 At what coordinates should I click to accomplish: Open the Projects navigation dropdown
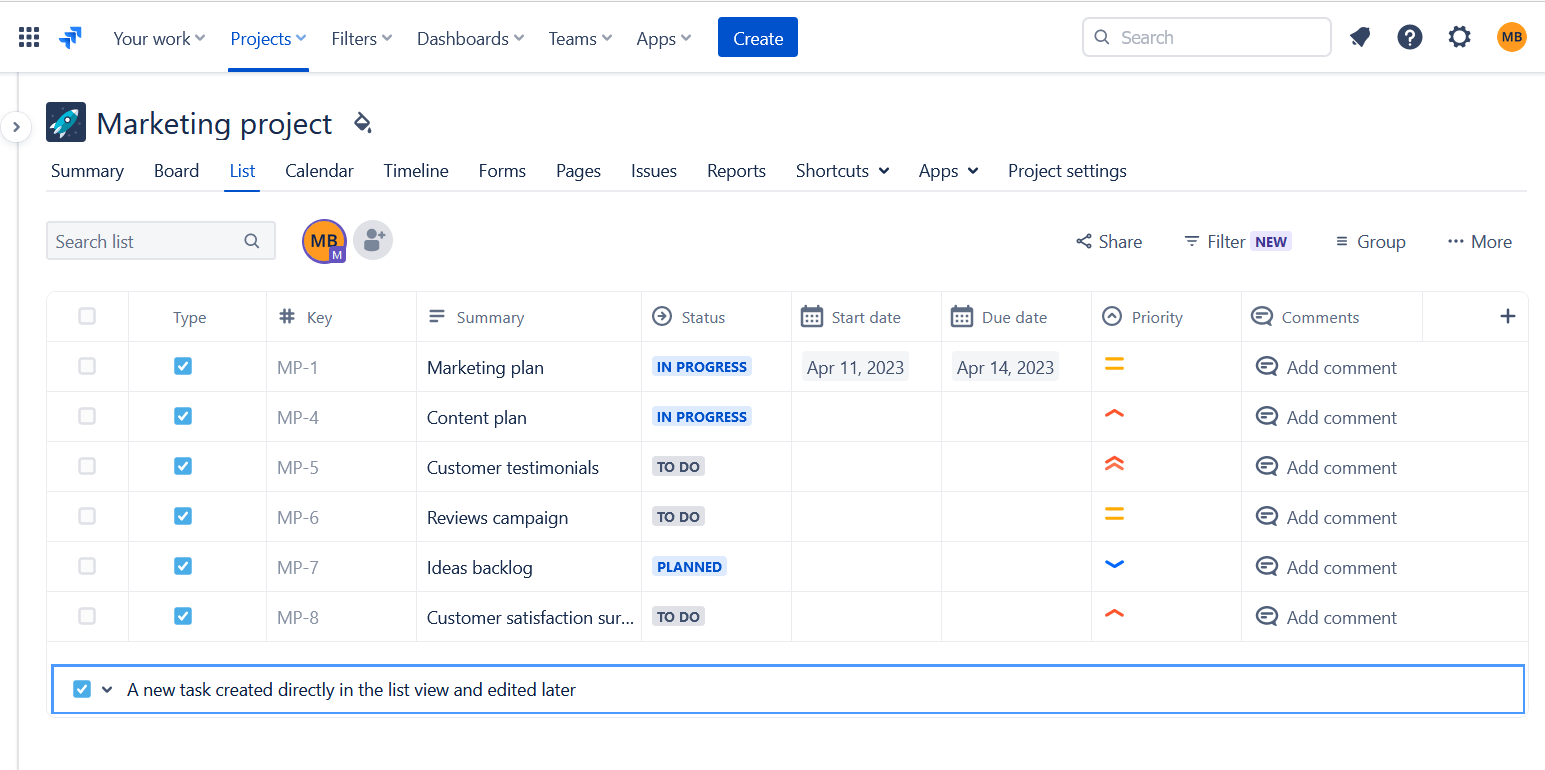(x=267, y=38)
